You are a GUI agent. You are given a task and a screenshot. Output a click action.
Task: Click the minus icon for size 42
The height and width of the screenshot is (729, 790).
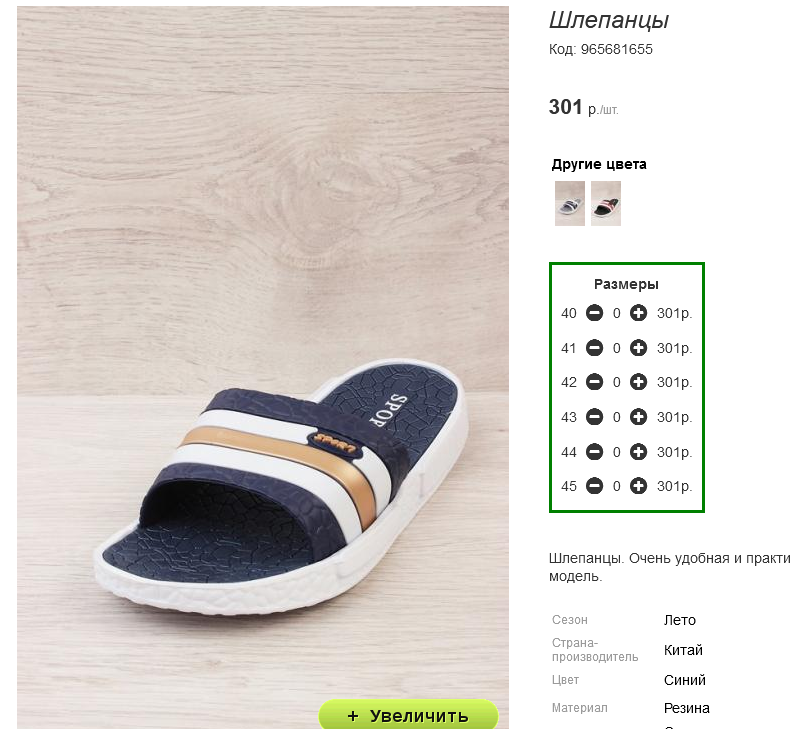[x=595, y=382]
